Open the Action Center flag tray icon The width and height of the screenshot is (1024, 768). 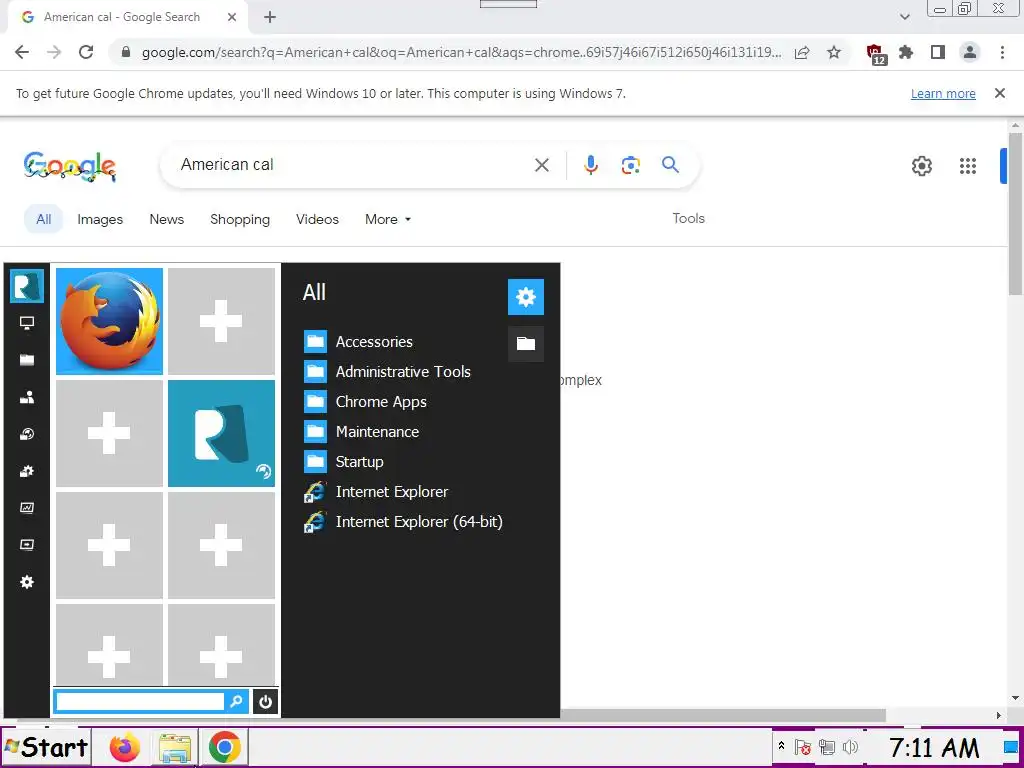[x=803, y=746]
